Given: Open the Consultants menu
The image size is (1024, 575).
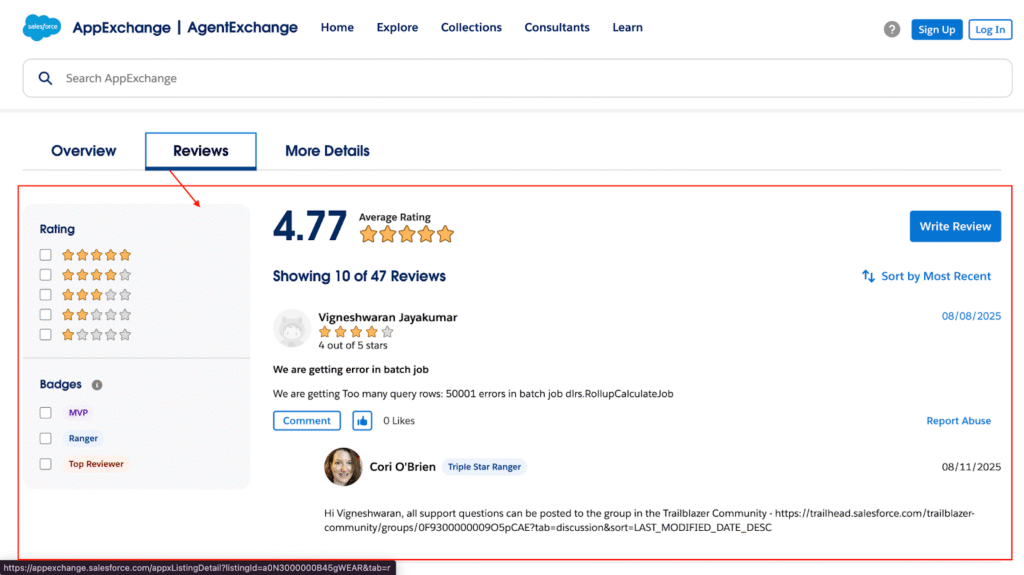Looking at the screenshot, I should [x=557, y=27].
